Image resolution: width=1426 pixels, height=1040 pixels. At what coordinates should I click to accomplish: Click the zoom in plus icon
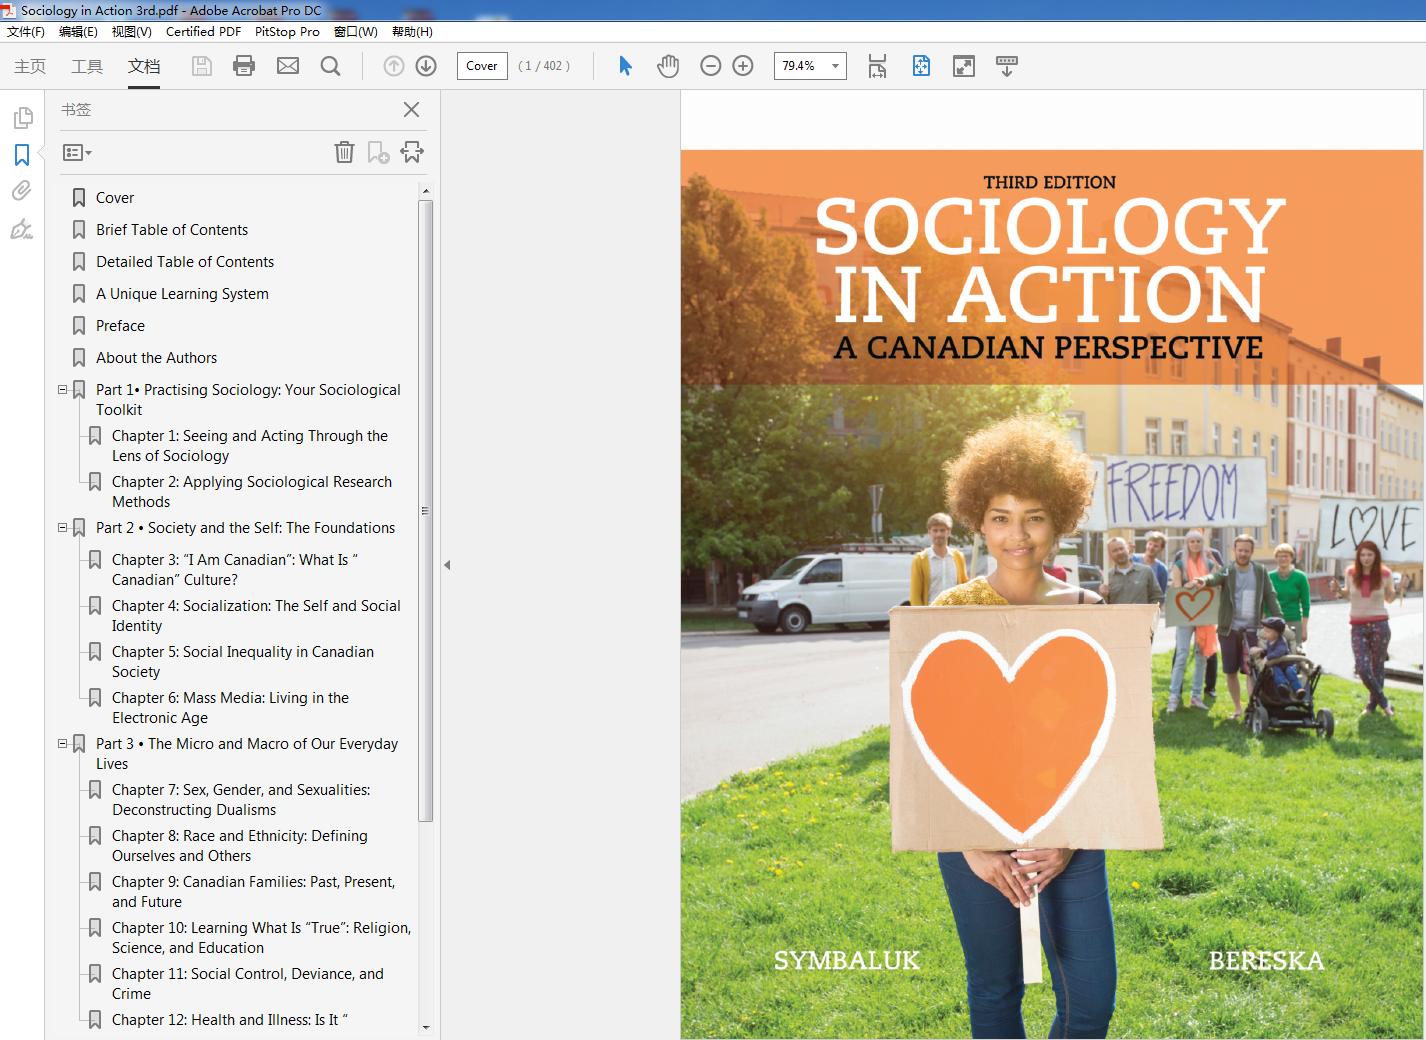click(x=743, y=66)
